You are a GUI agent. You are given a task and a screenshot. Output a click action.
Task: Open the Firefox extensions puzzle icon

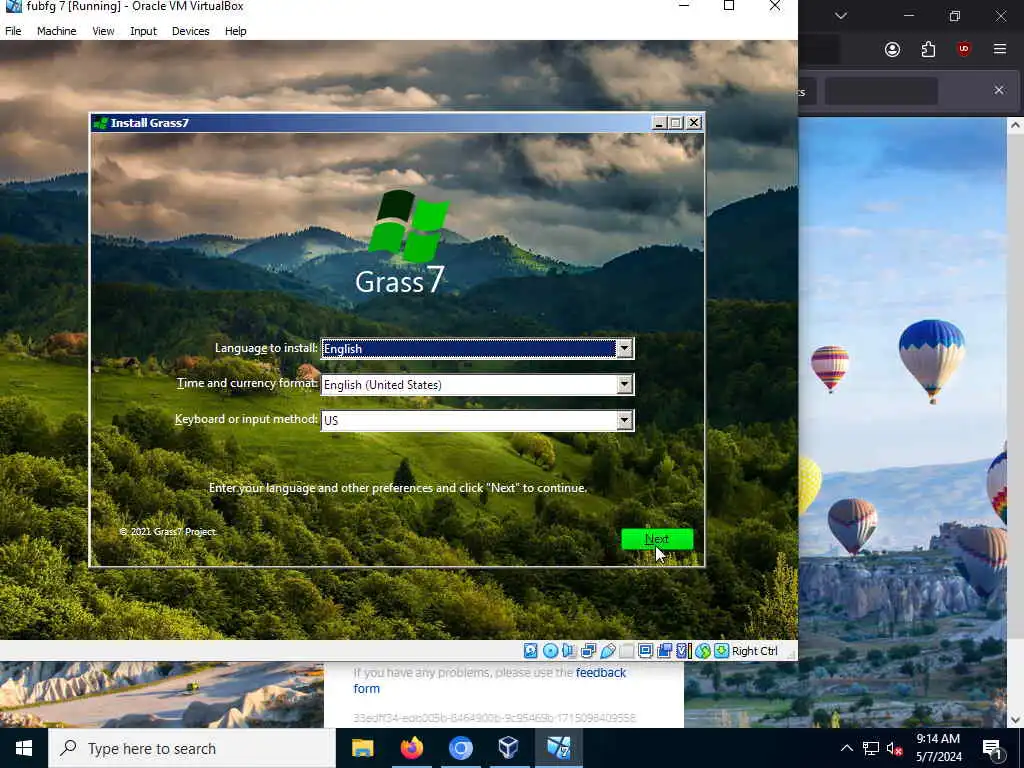928,50
